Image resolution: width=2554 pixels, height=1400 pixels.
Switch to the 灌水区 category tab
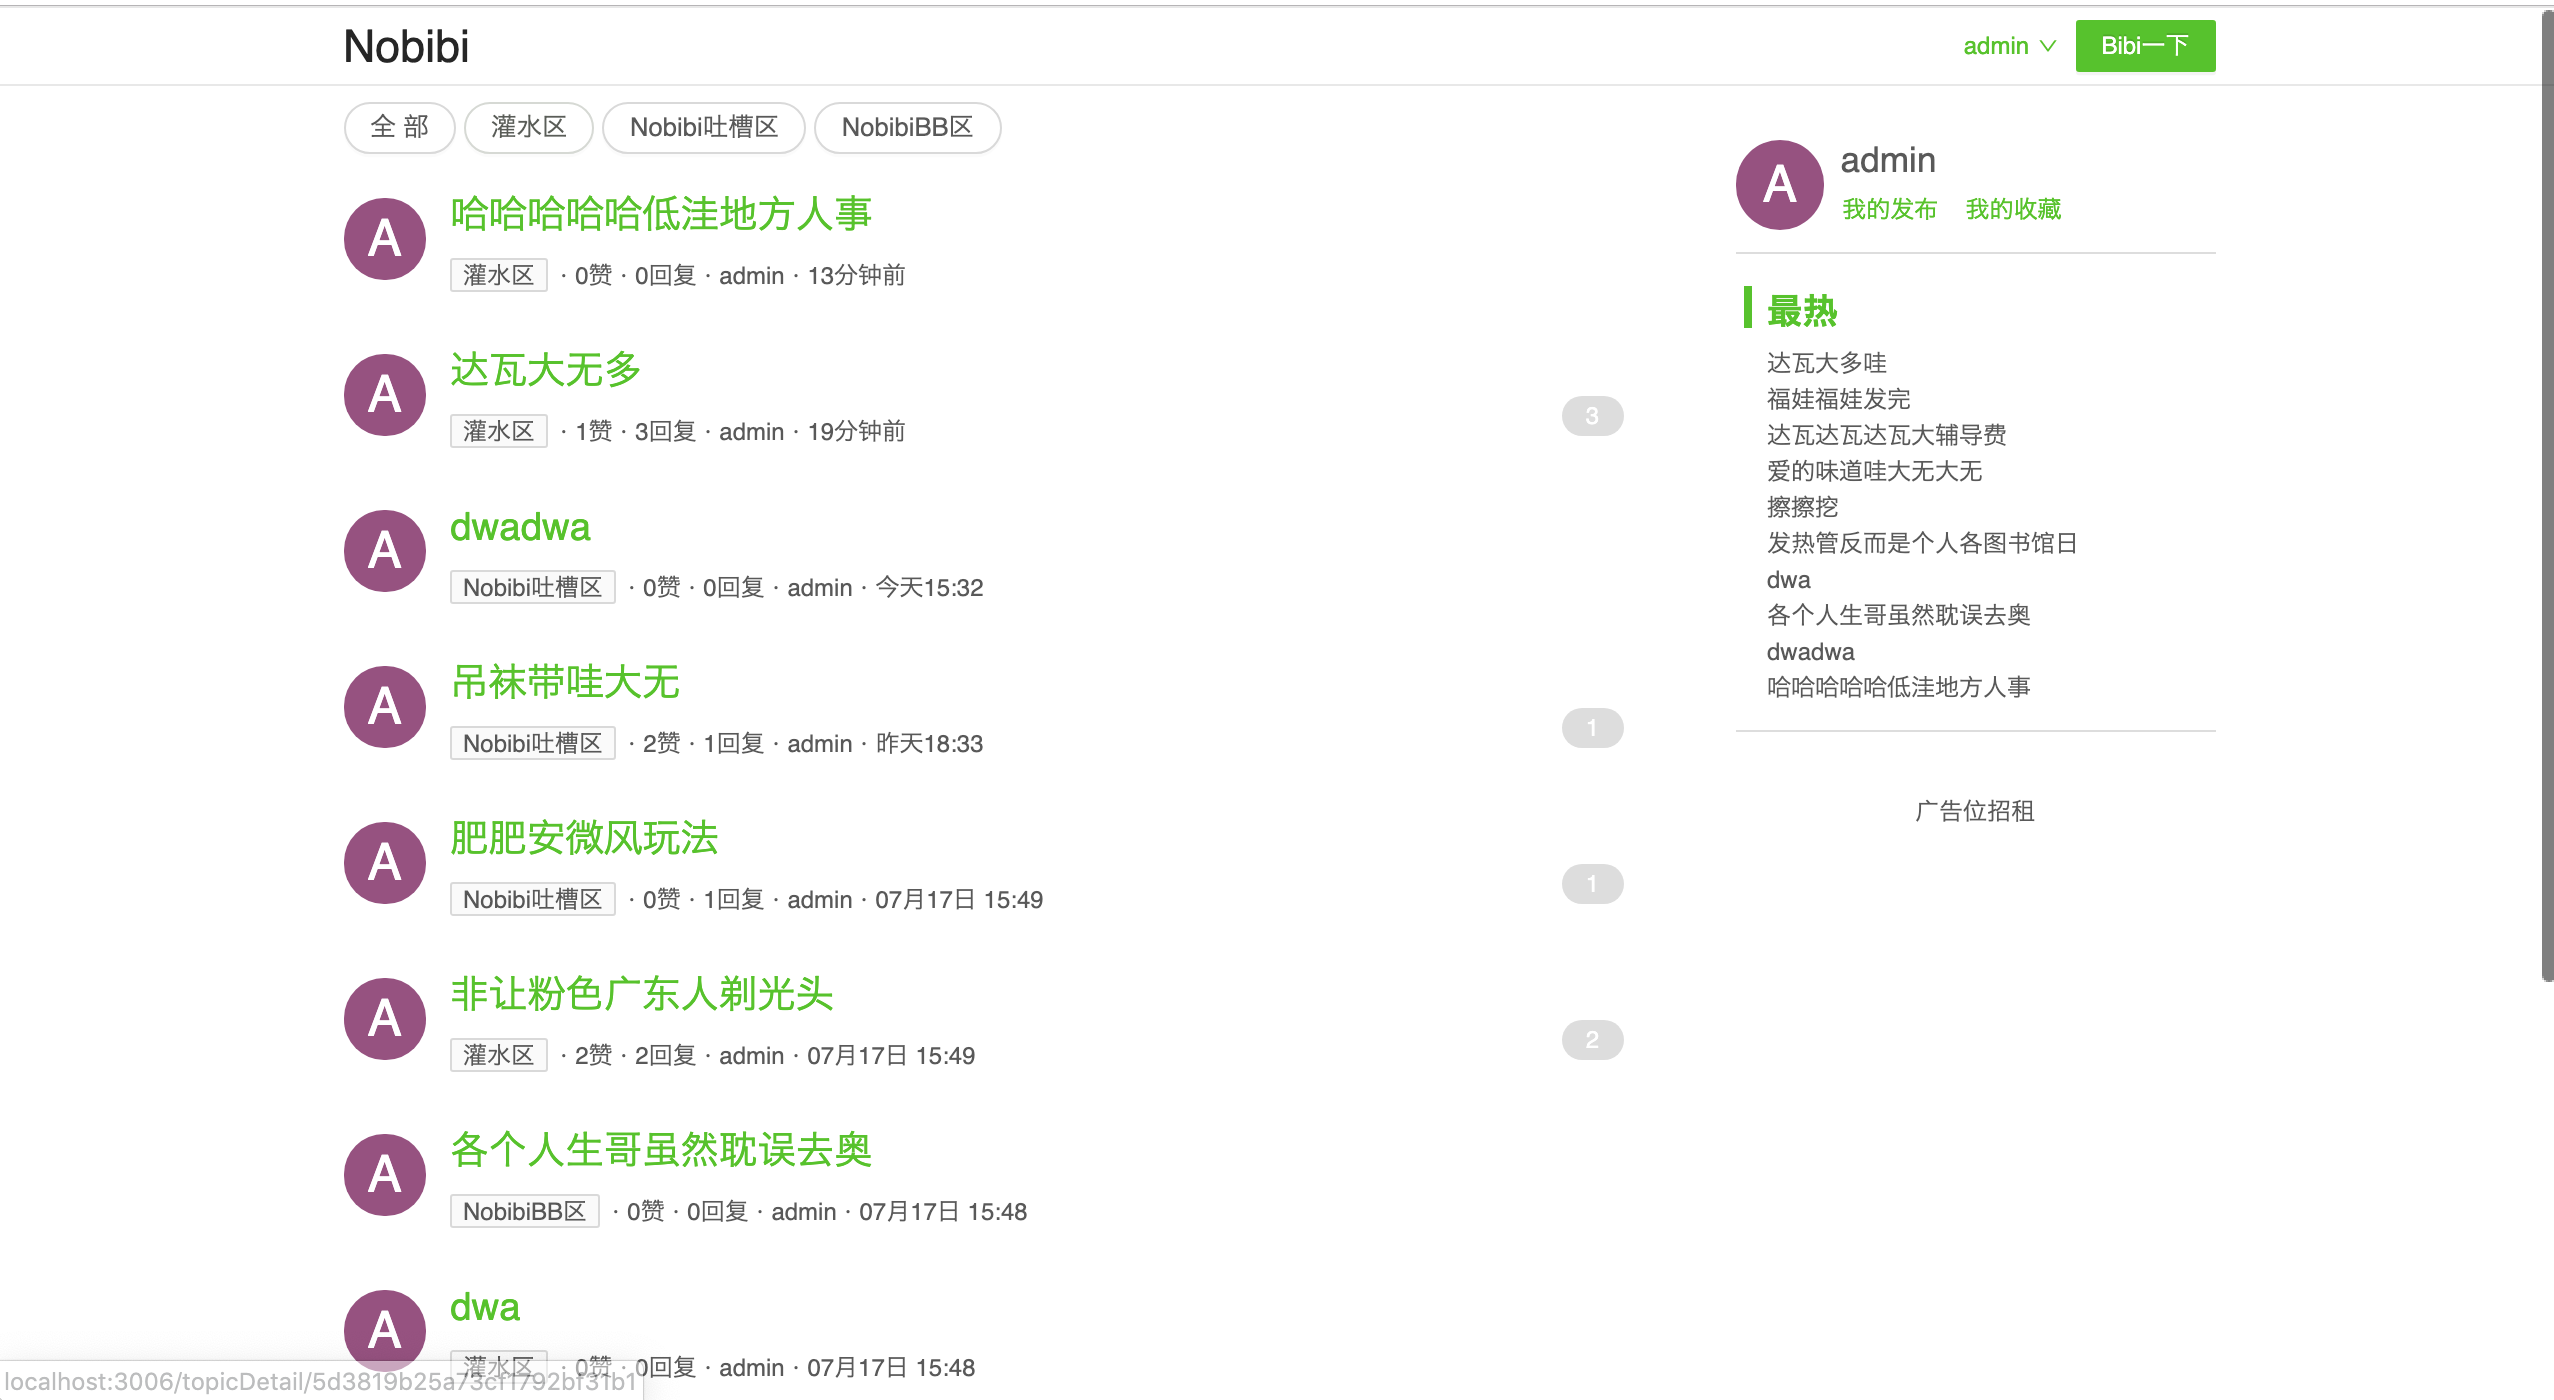(528, 128)
